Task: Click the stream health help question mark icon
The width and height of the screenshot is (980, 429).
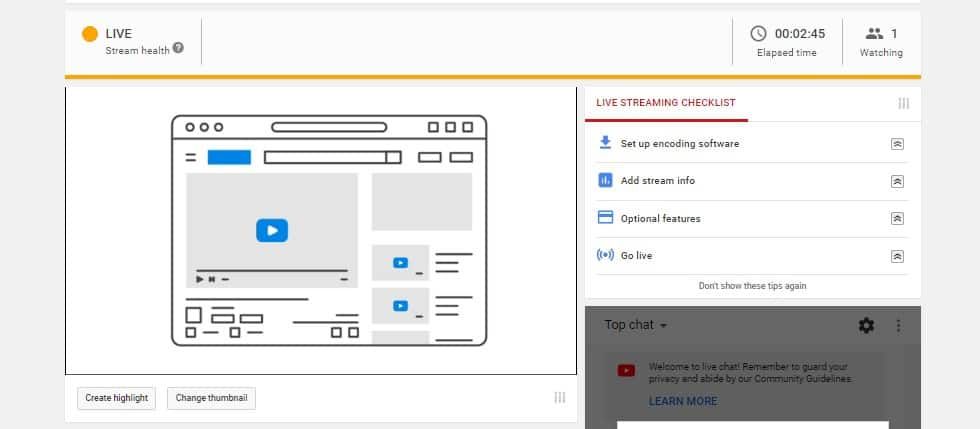Action: (178, 48)
